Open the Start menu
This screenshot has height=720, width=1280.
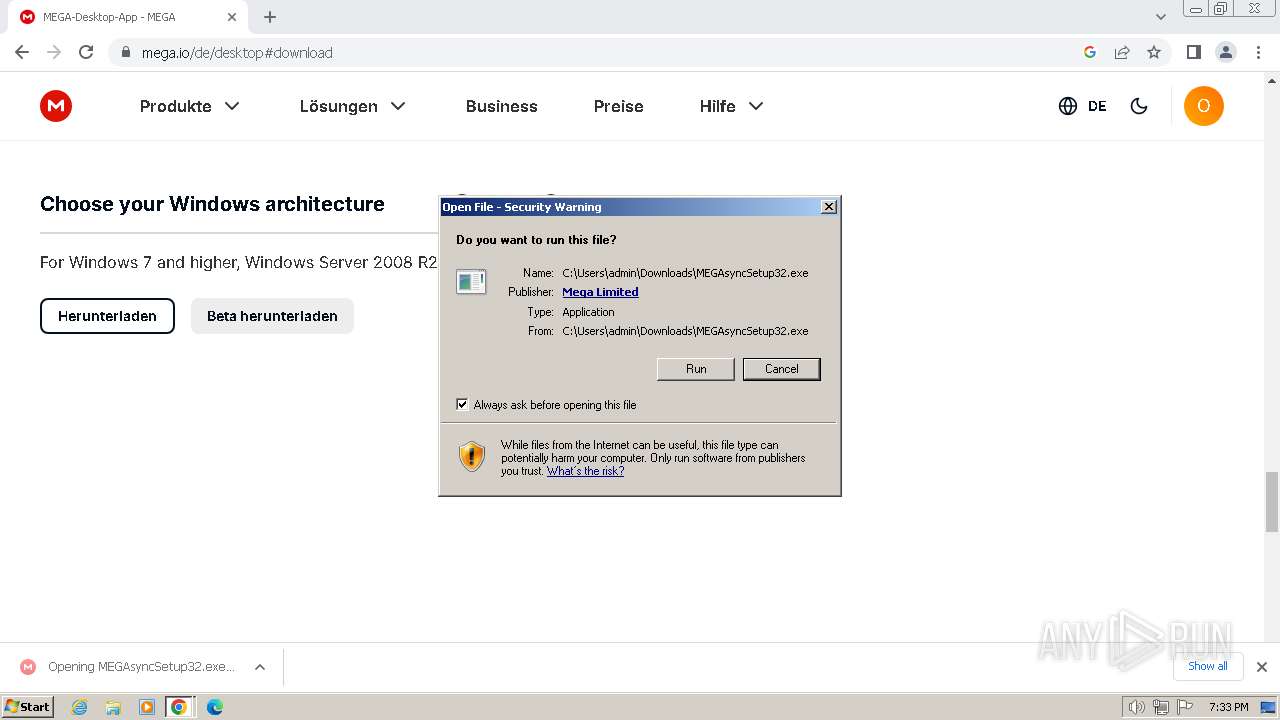28,707
